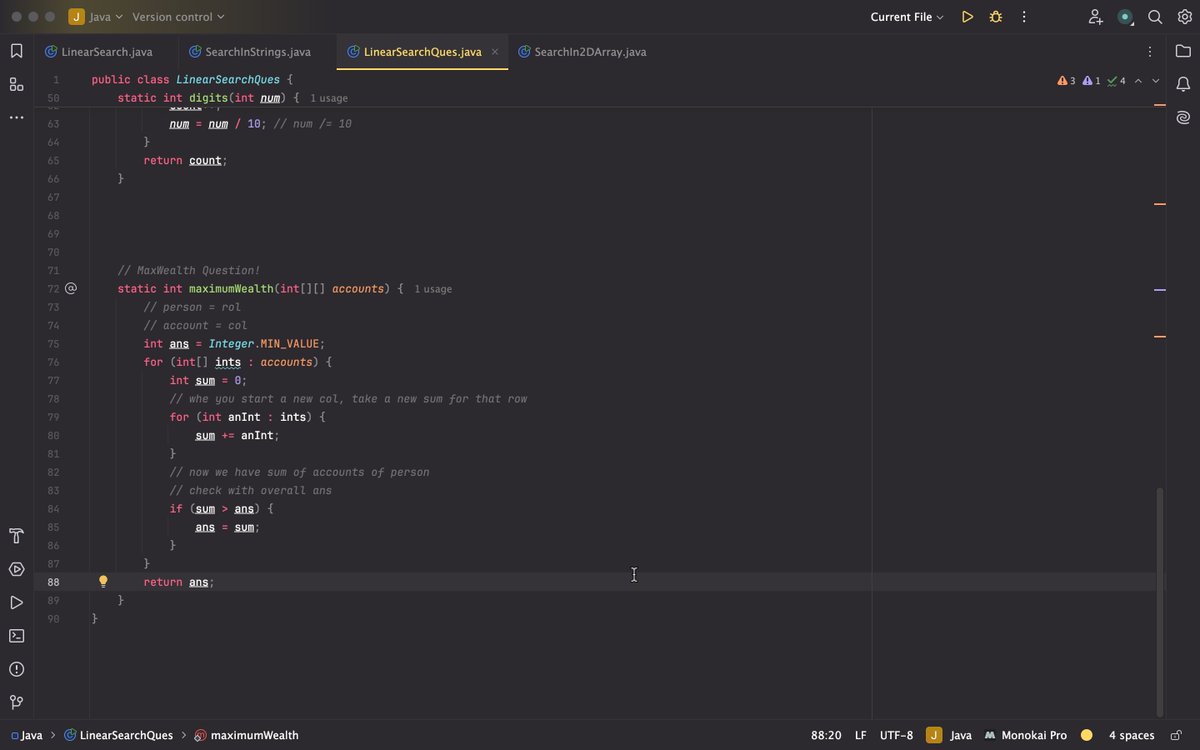Click the Java language status widget
The width and height of the screenshot is (1200, 750).
950,735
